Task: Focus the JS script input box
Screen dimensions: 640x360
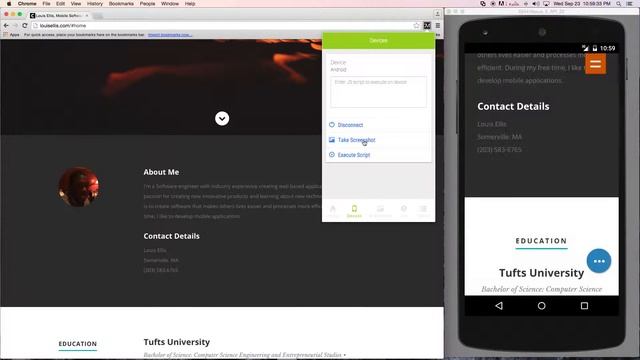Action: 378,92
